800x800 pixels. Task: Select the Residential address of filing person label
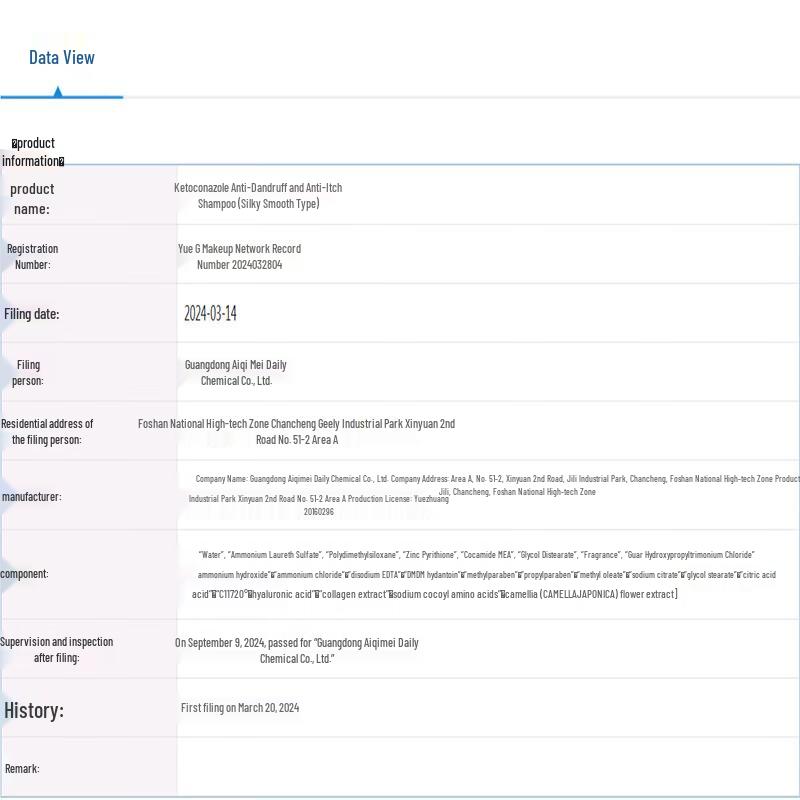[47, 432]
